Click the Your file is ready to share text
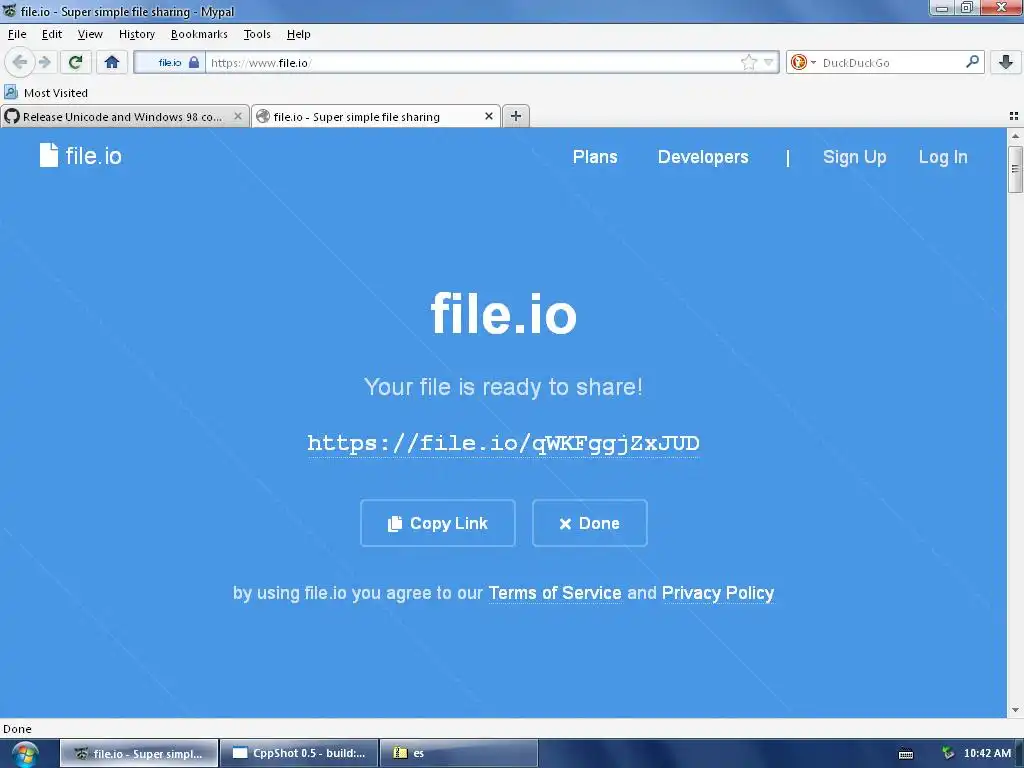The width and height of the screenshot is (1024, 768). tap(504, 387)
